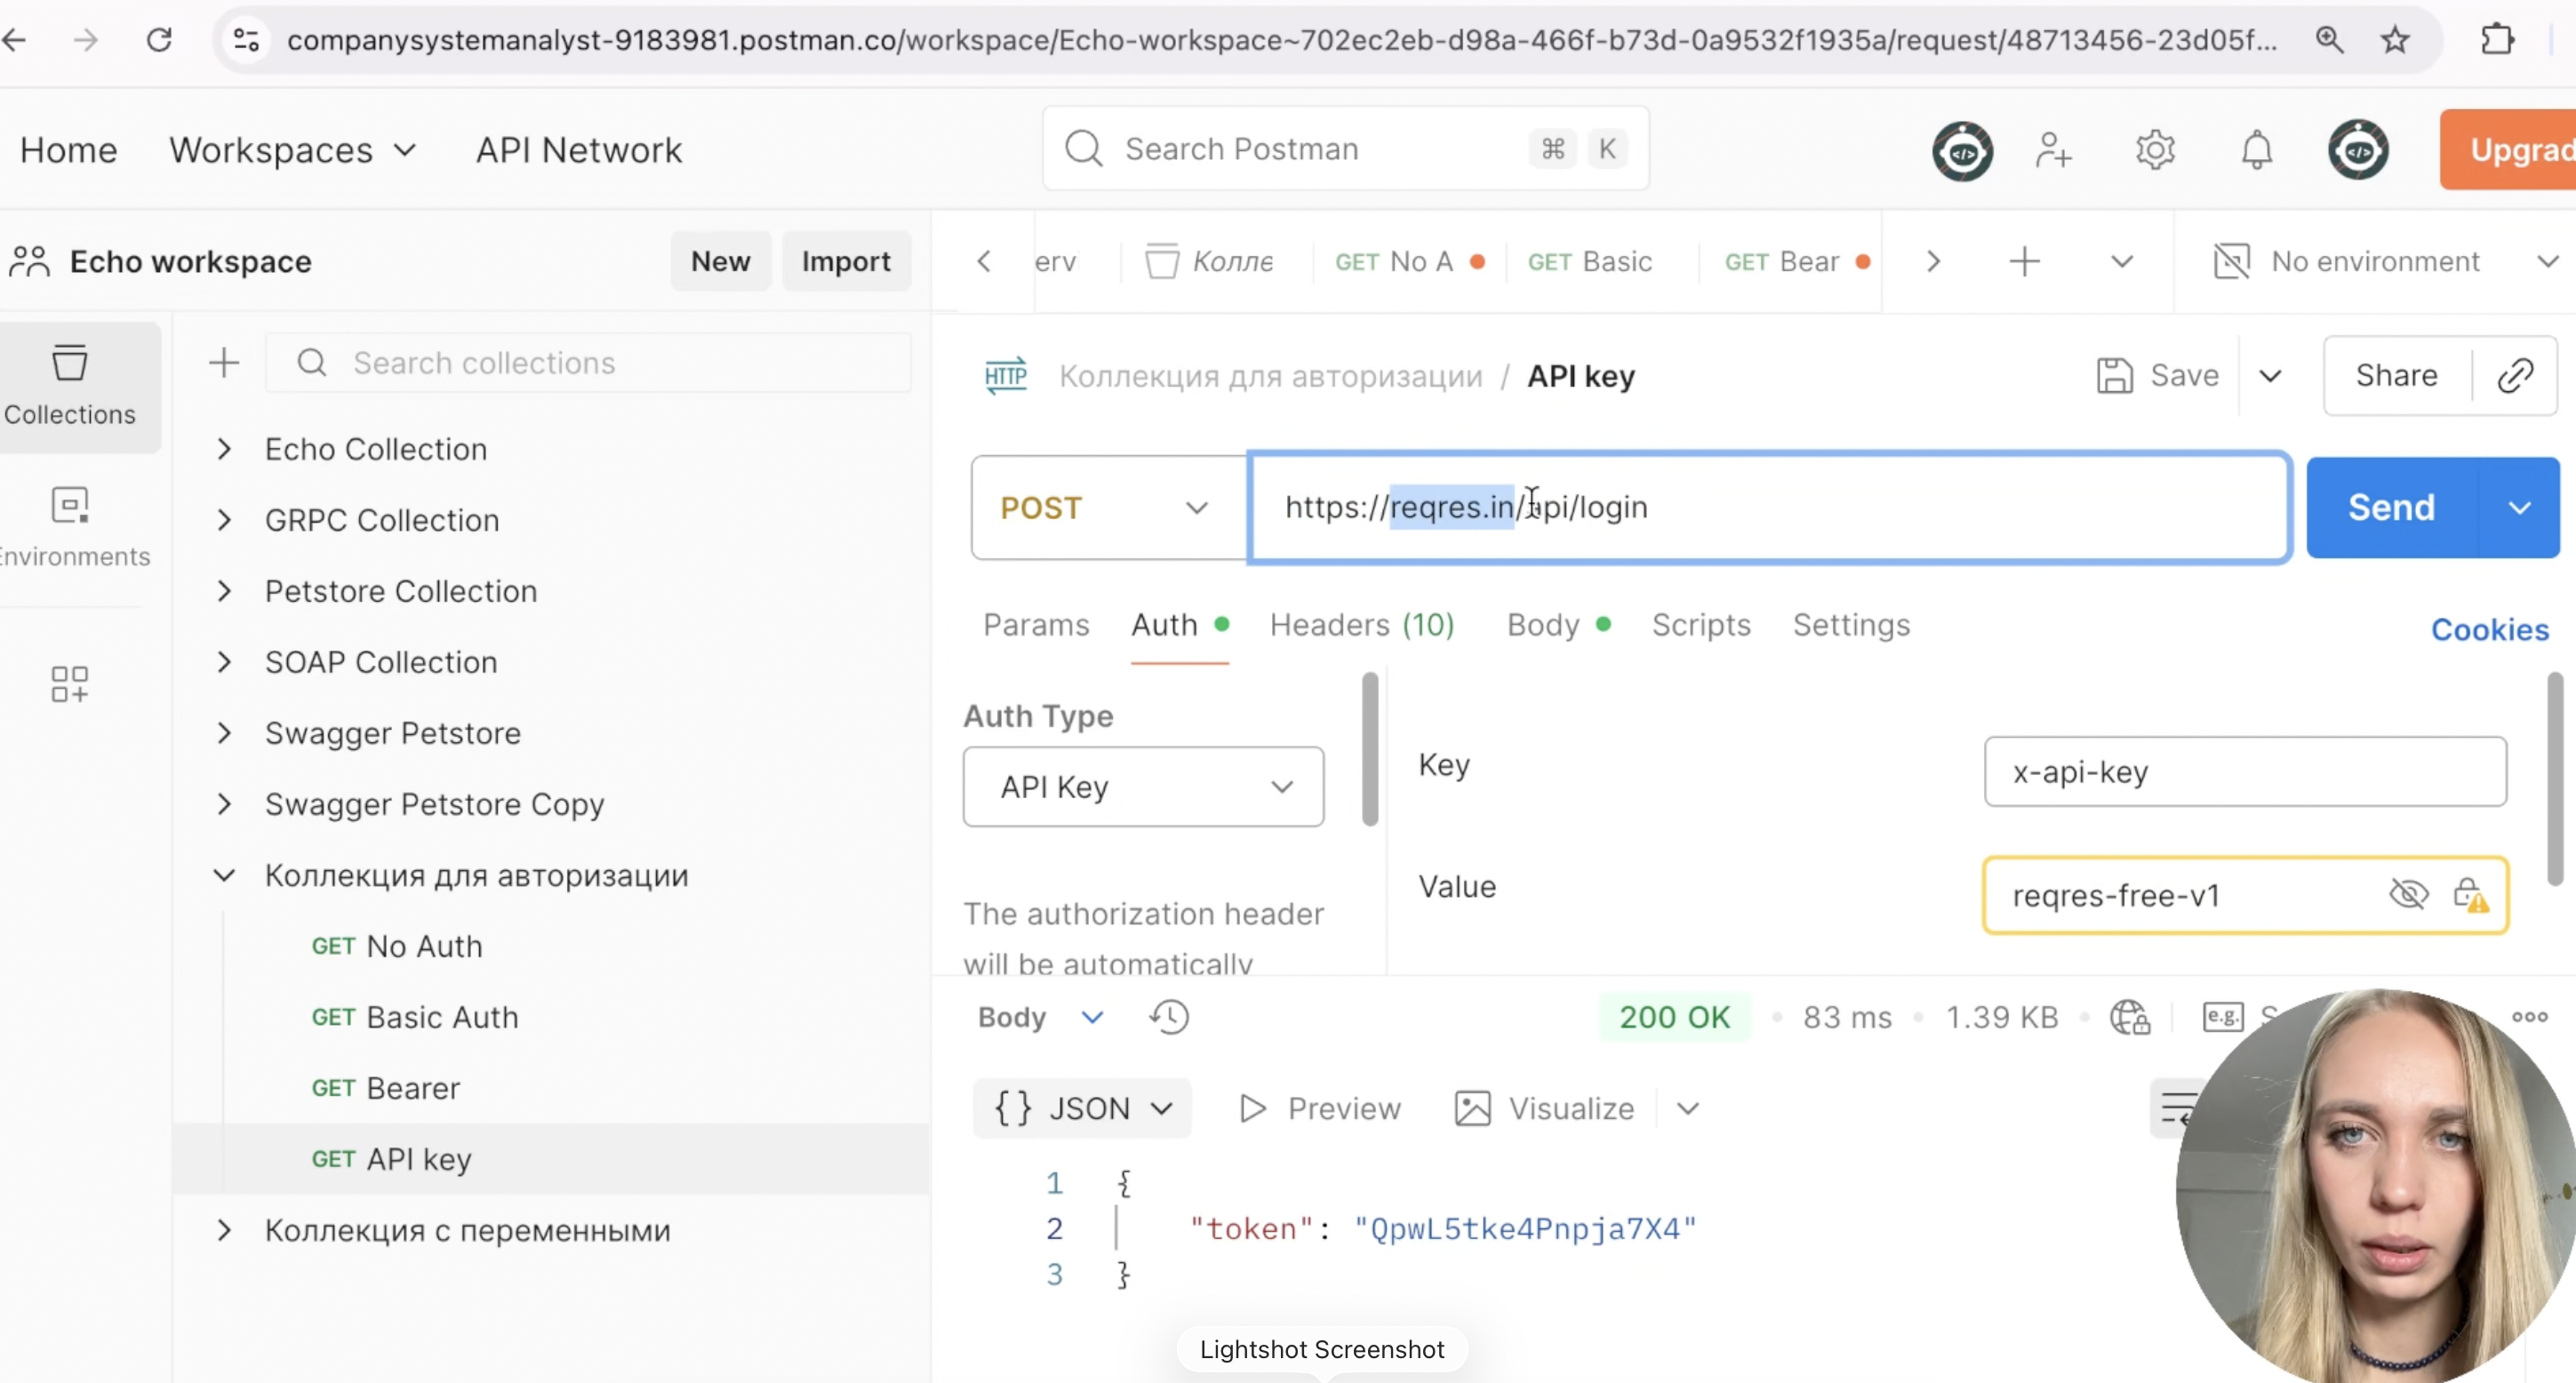Open the POST method dropdown
Screen dimensions: 2576x1383
(x=1109, y=507)
